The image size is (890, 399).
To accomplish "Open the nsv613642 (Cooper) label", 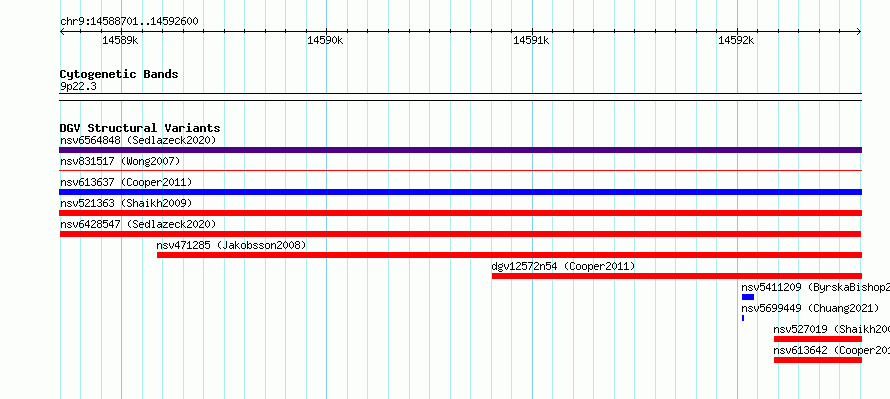I will coord(832,350).
